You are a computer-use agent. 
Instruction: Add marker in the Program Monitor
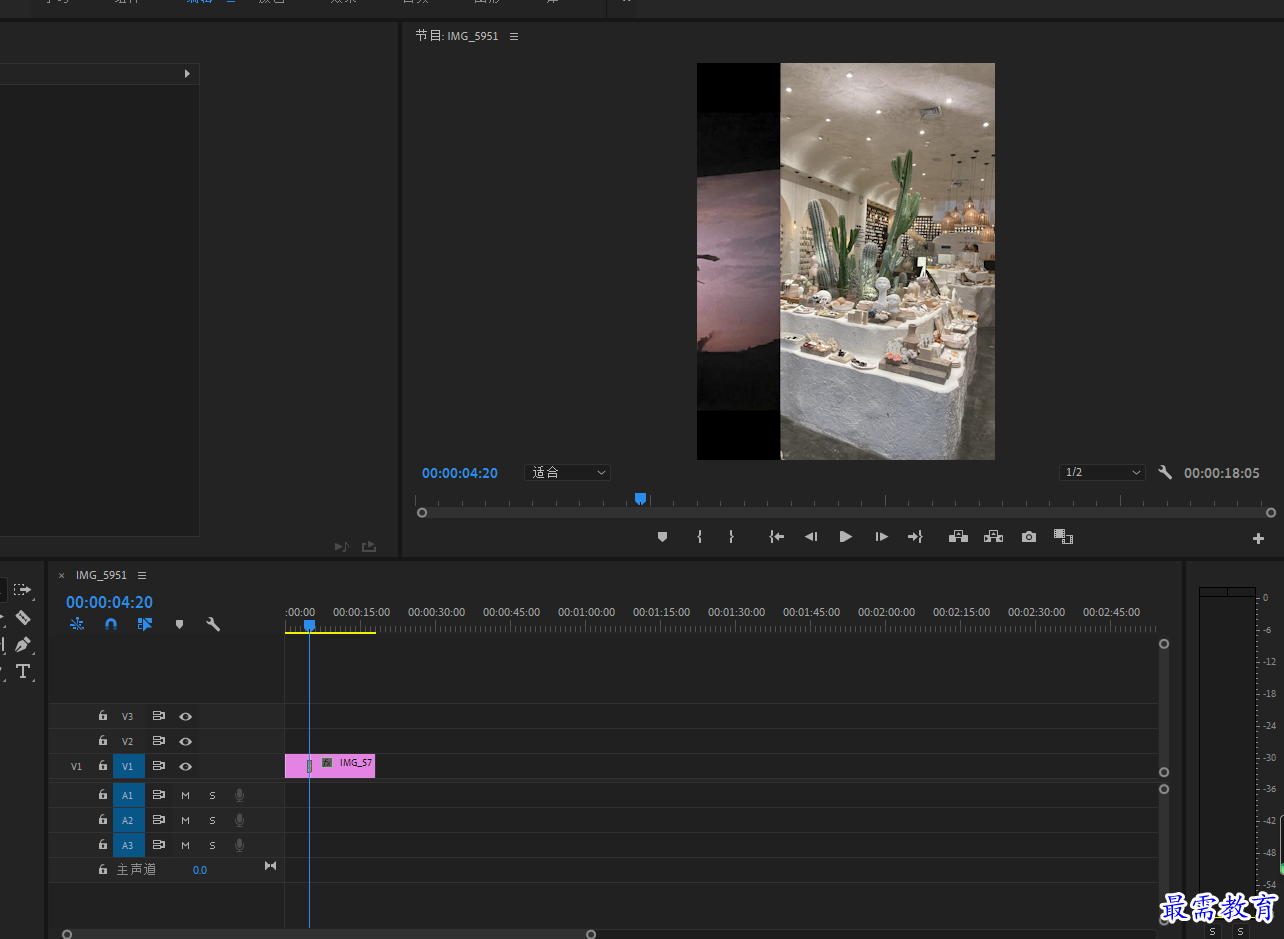pyautogui.click(x=662, y=537)
